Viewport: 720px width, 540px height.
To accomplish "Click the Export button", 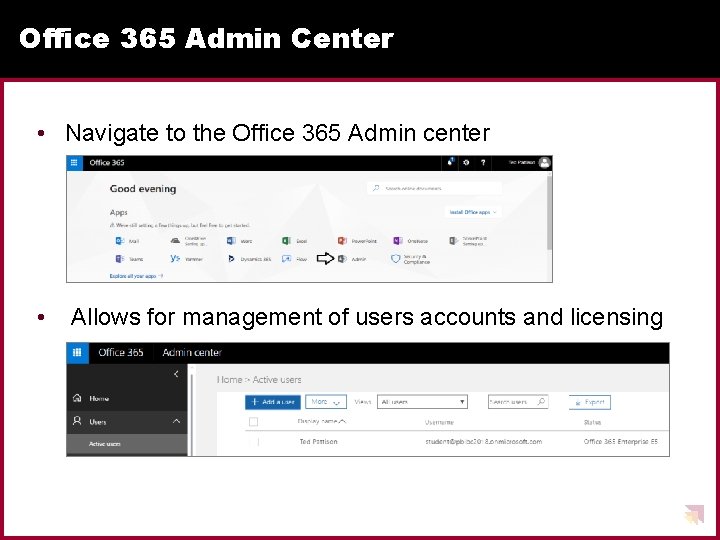I will pos(590,402).
